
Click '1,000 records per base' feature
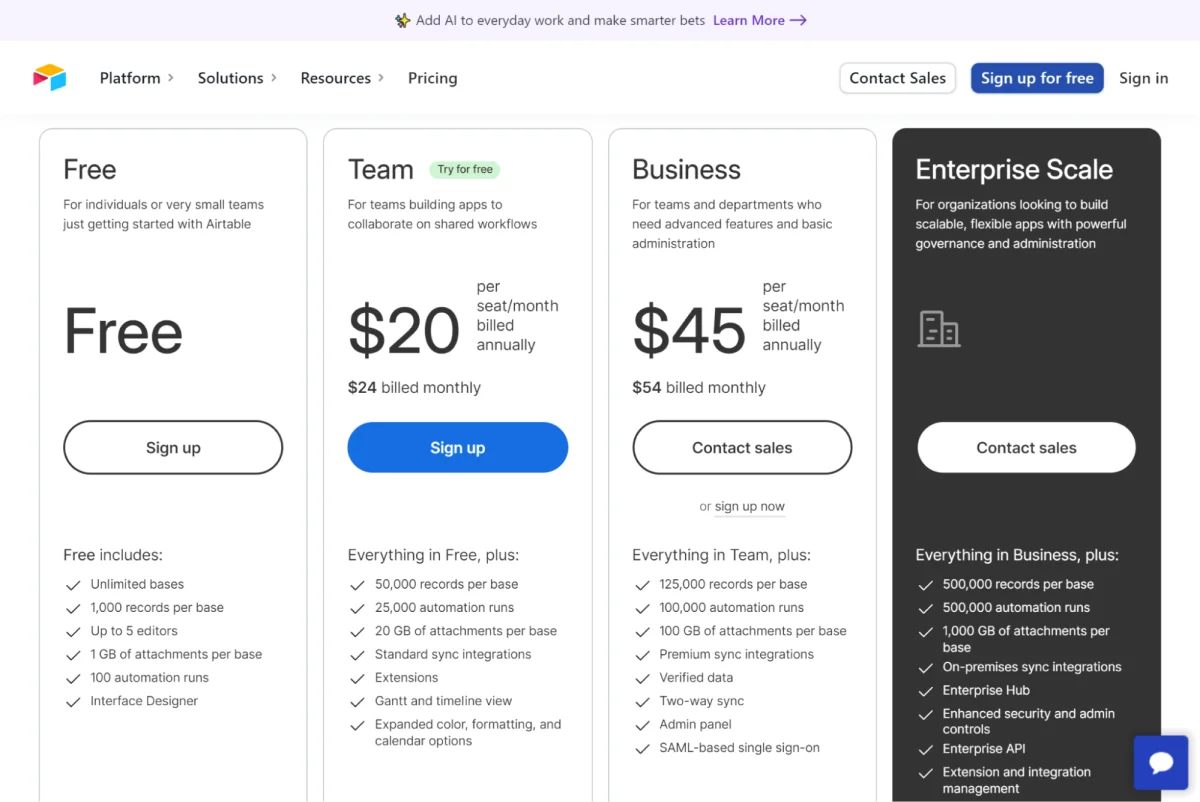(157, 608)
